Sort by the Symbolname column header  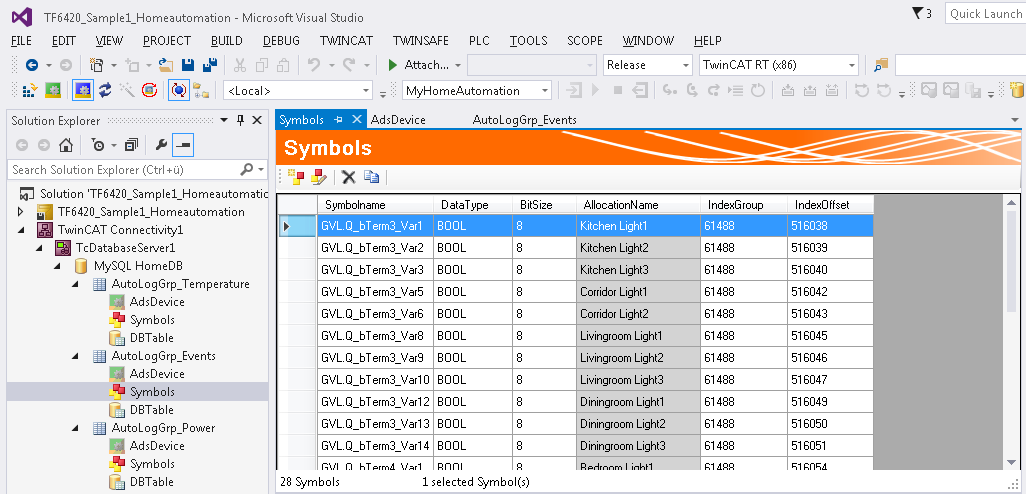[376, 205]
